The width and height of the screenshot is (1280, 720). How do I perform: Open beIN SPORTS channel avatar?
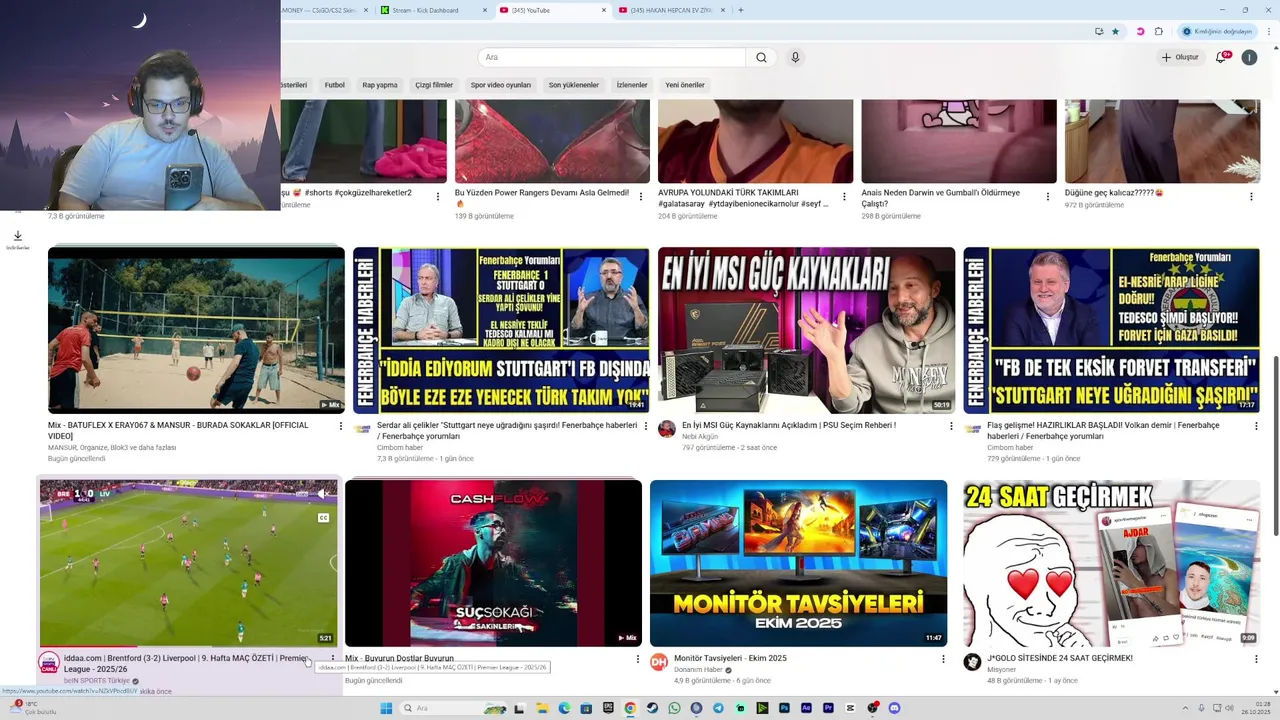point(49,662)
